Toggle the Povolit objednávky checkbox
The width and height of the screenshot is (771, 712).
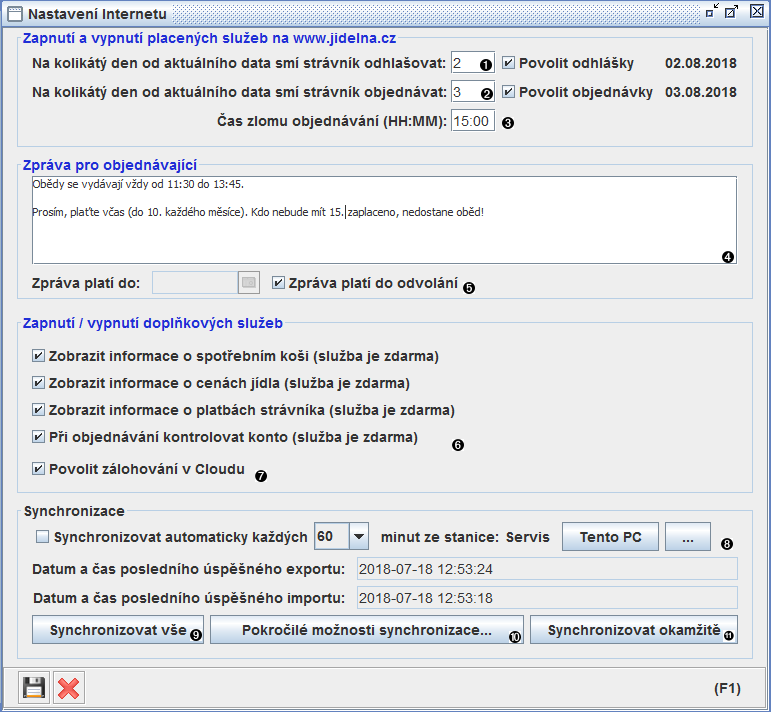(x=509, y=92)
